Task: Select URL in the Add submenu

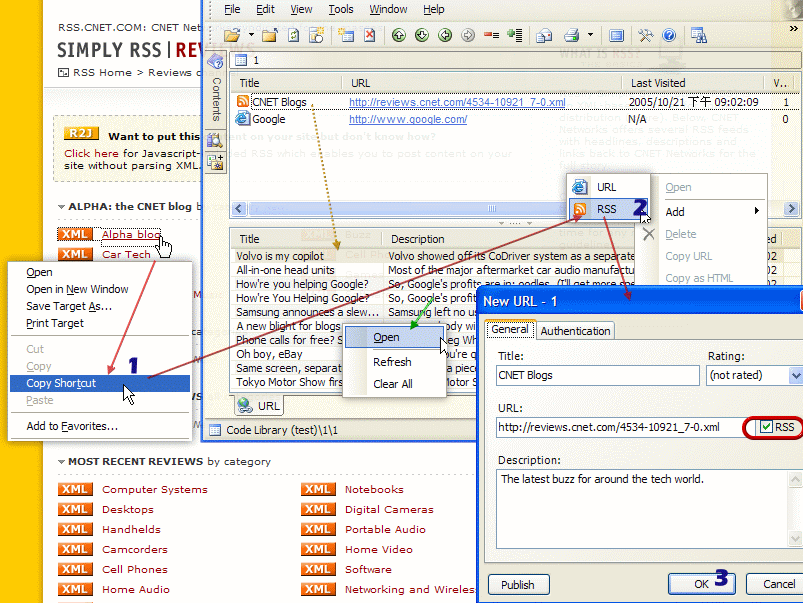Action: tap(608, 187)
